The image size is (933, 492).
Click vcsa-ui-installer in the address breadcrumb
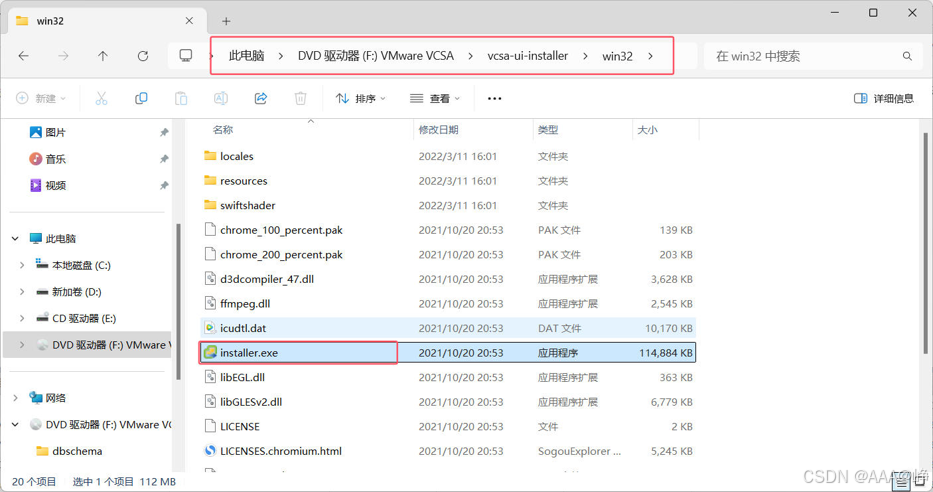point(528,56)
